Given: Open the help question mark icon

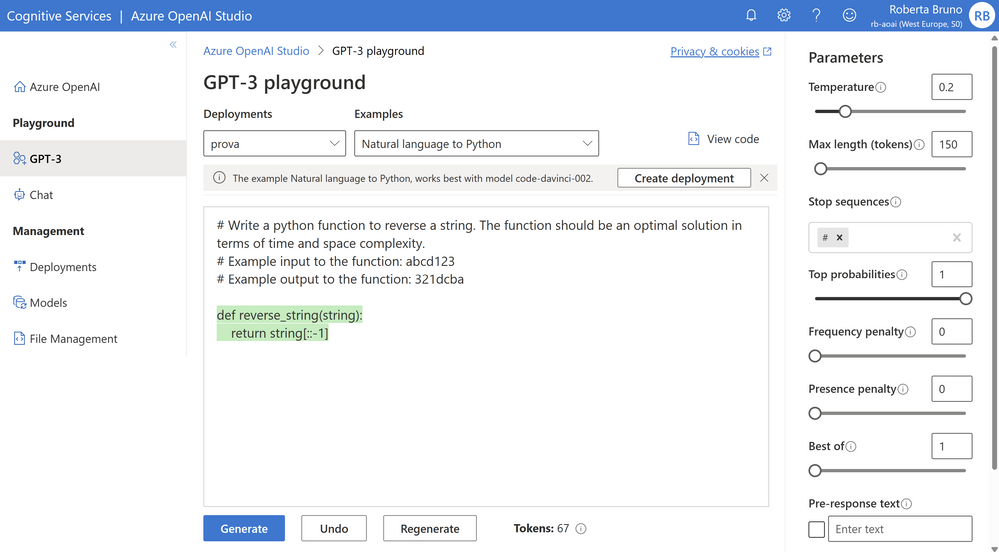Looking at the screenshot, I should [x=816, y=15].
